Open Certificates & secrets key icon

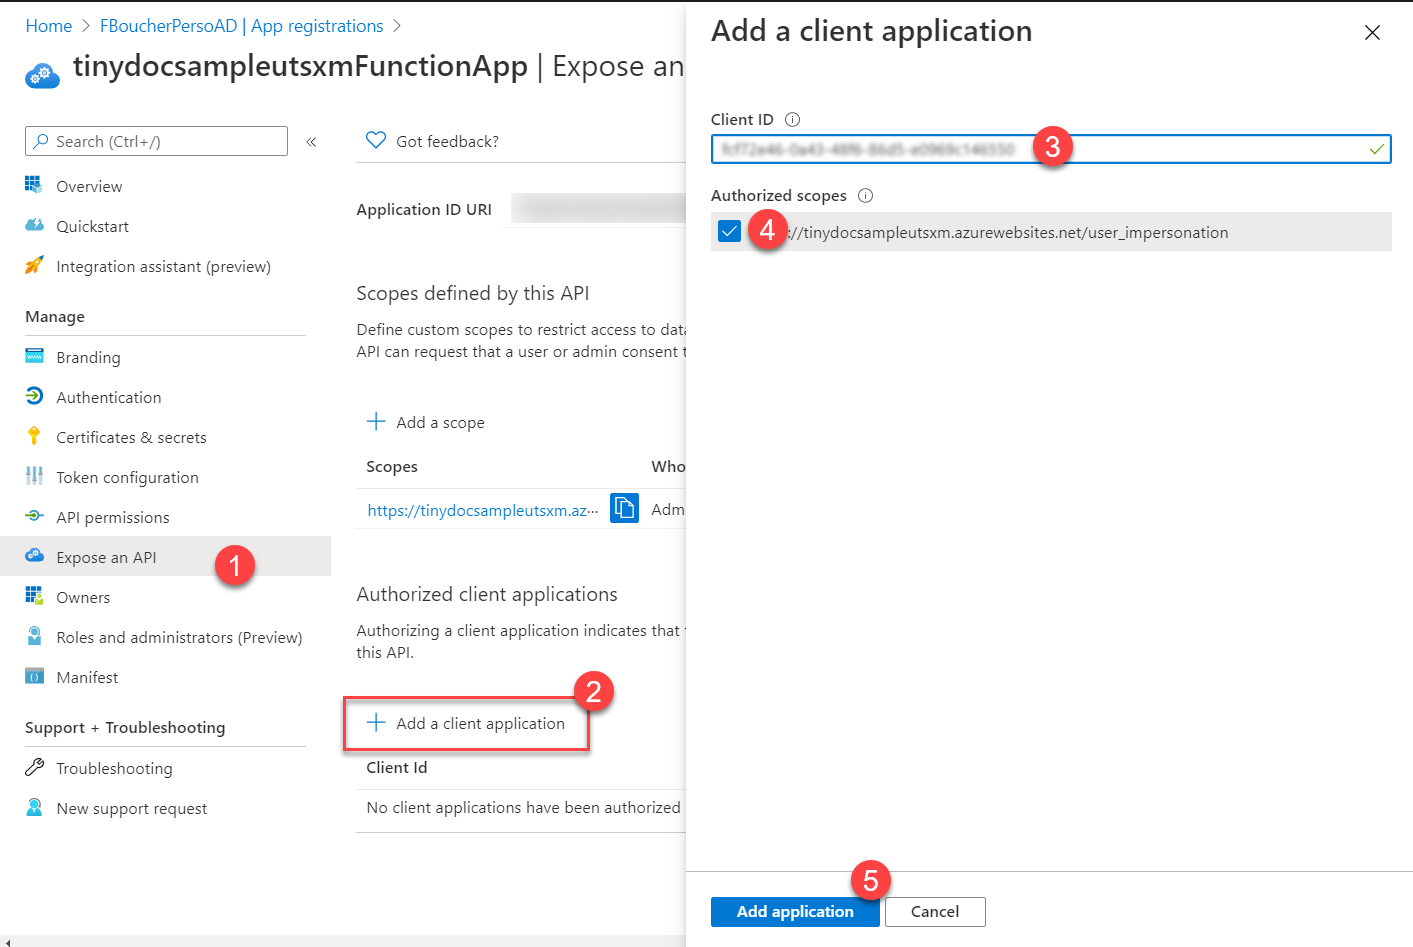pyautogui.click(x=34, y=436)
